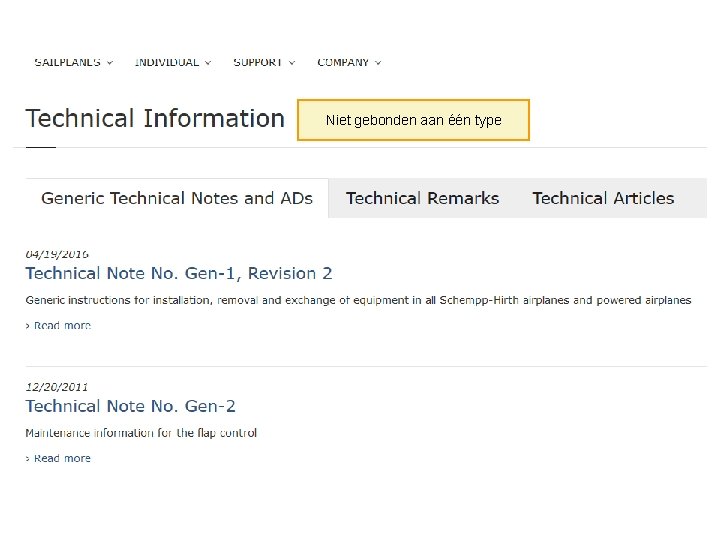Screen dimensions: 720x540
Task: Open the INDIVIDUAL menu
Action: tap(166, 62)
